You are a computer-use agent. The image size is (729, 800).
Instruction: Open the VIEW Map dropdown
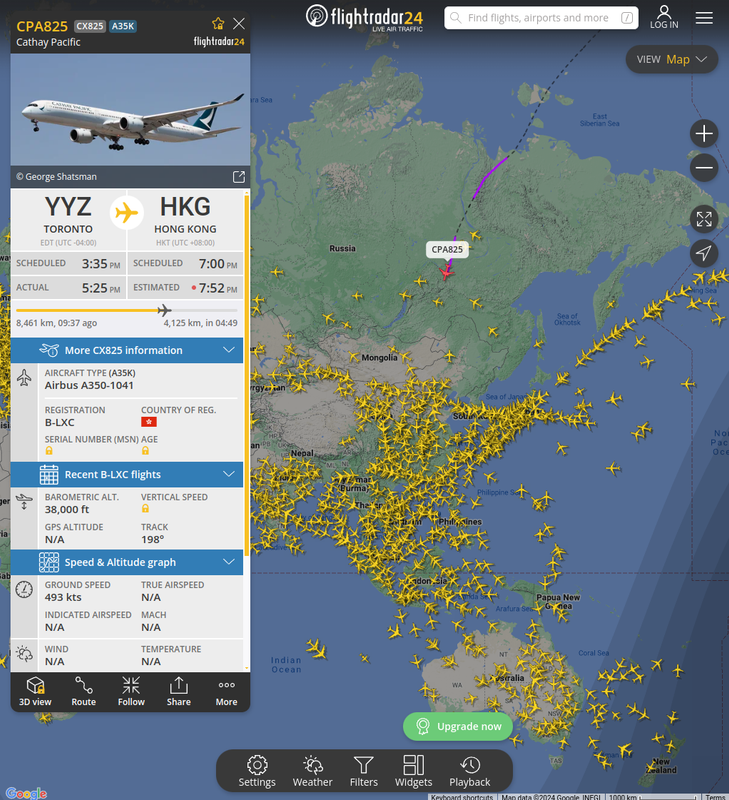click(671, 60)
